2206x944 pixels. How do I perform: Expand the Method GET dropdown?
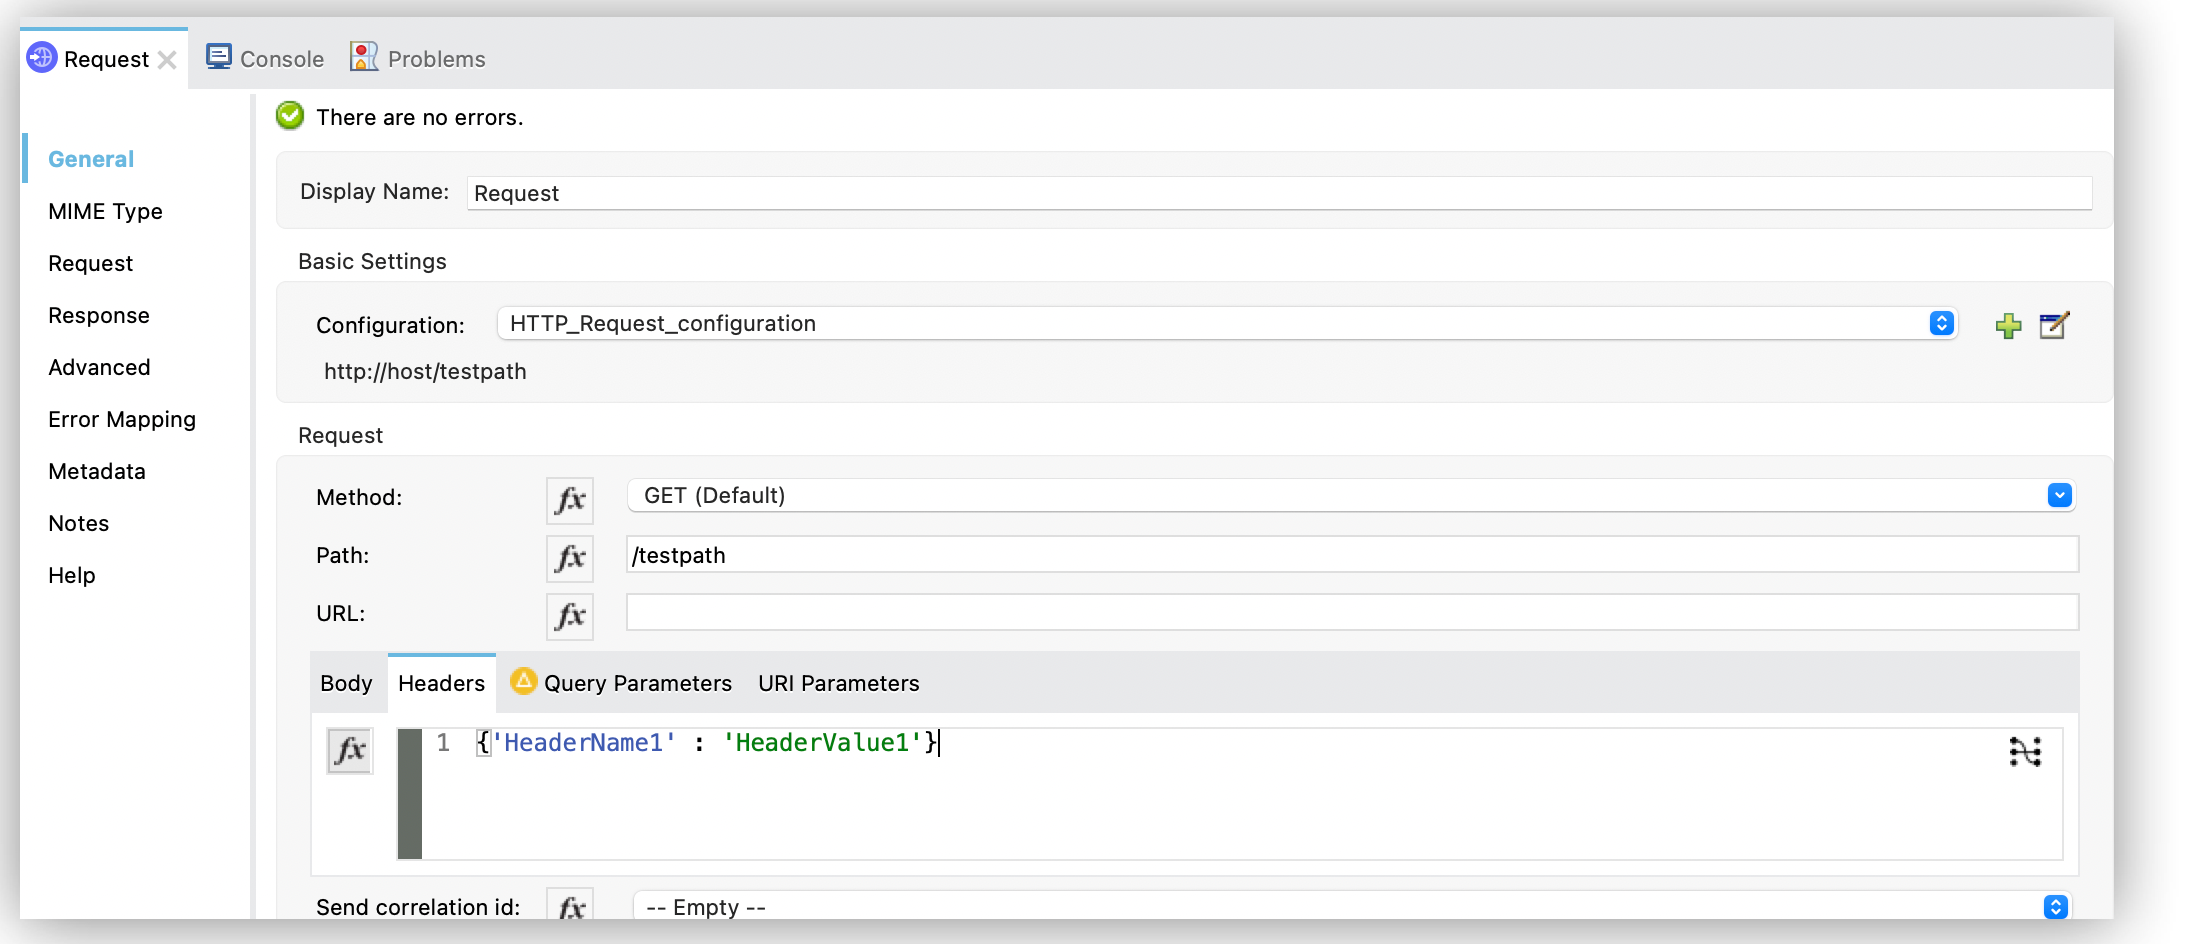pyautogui.click(x=1351, y=495)
